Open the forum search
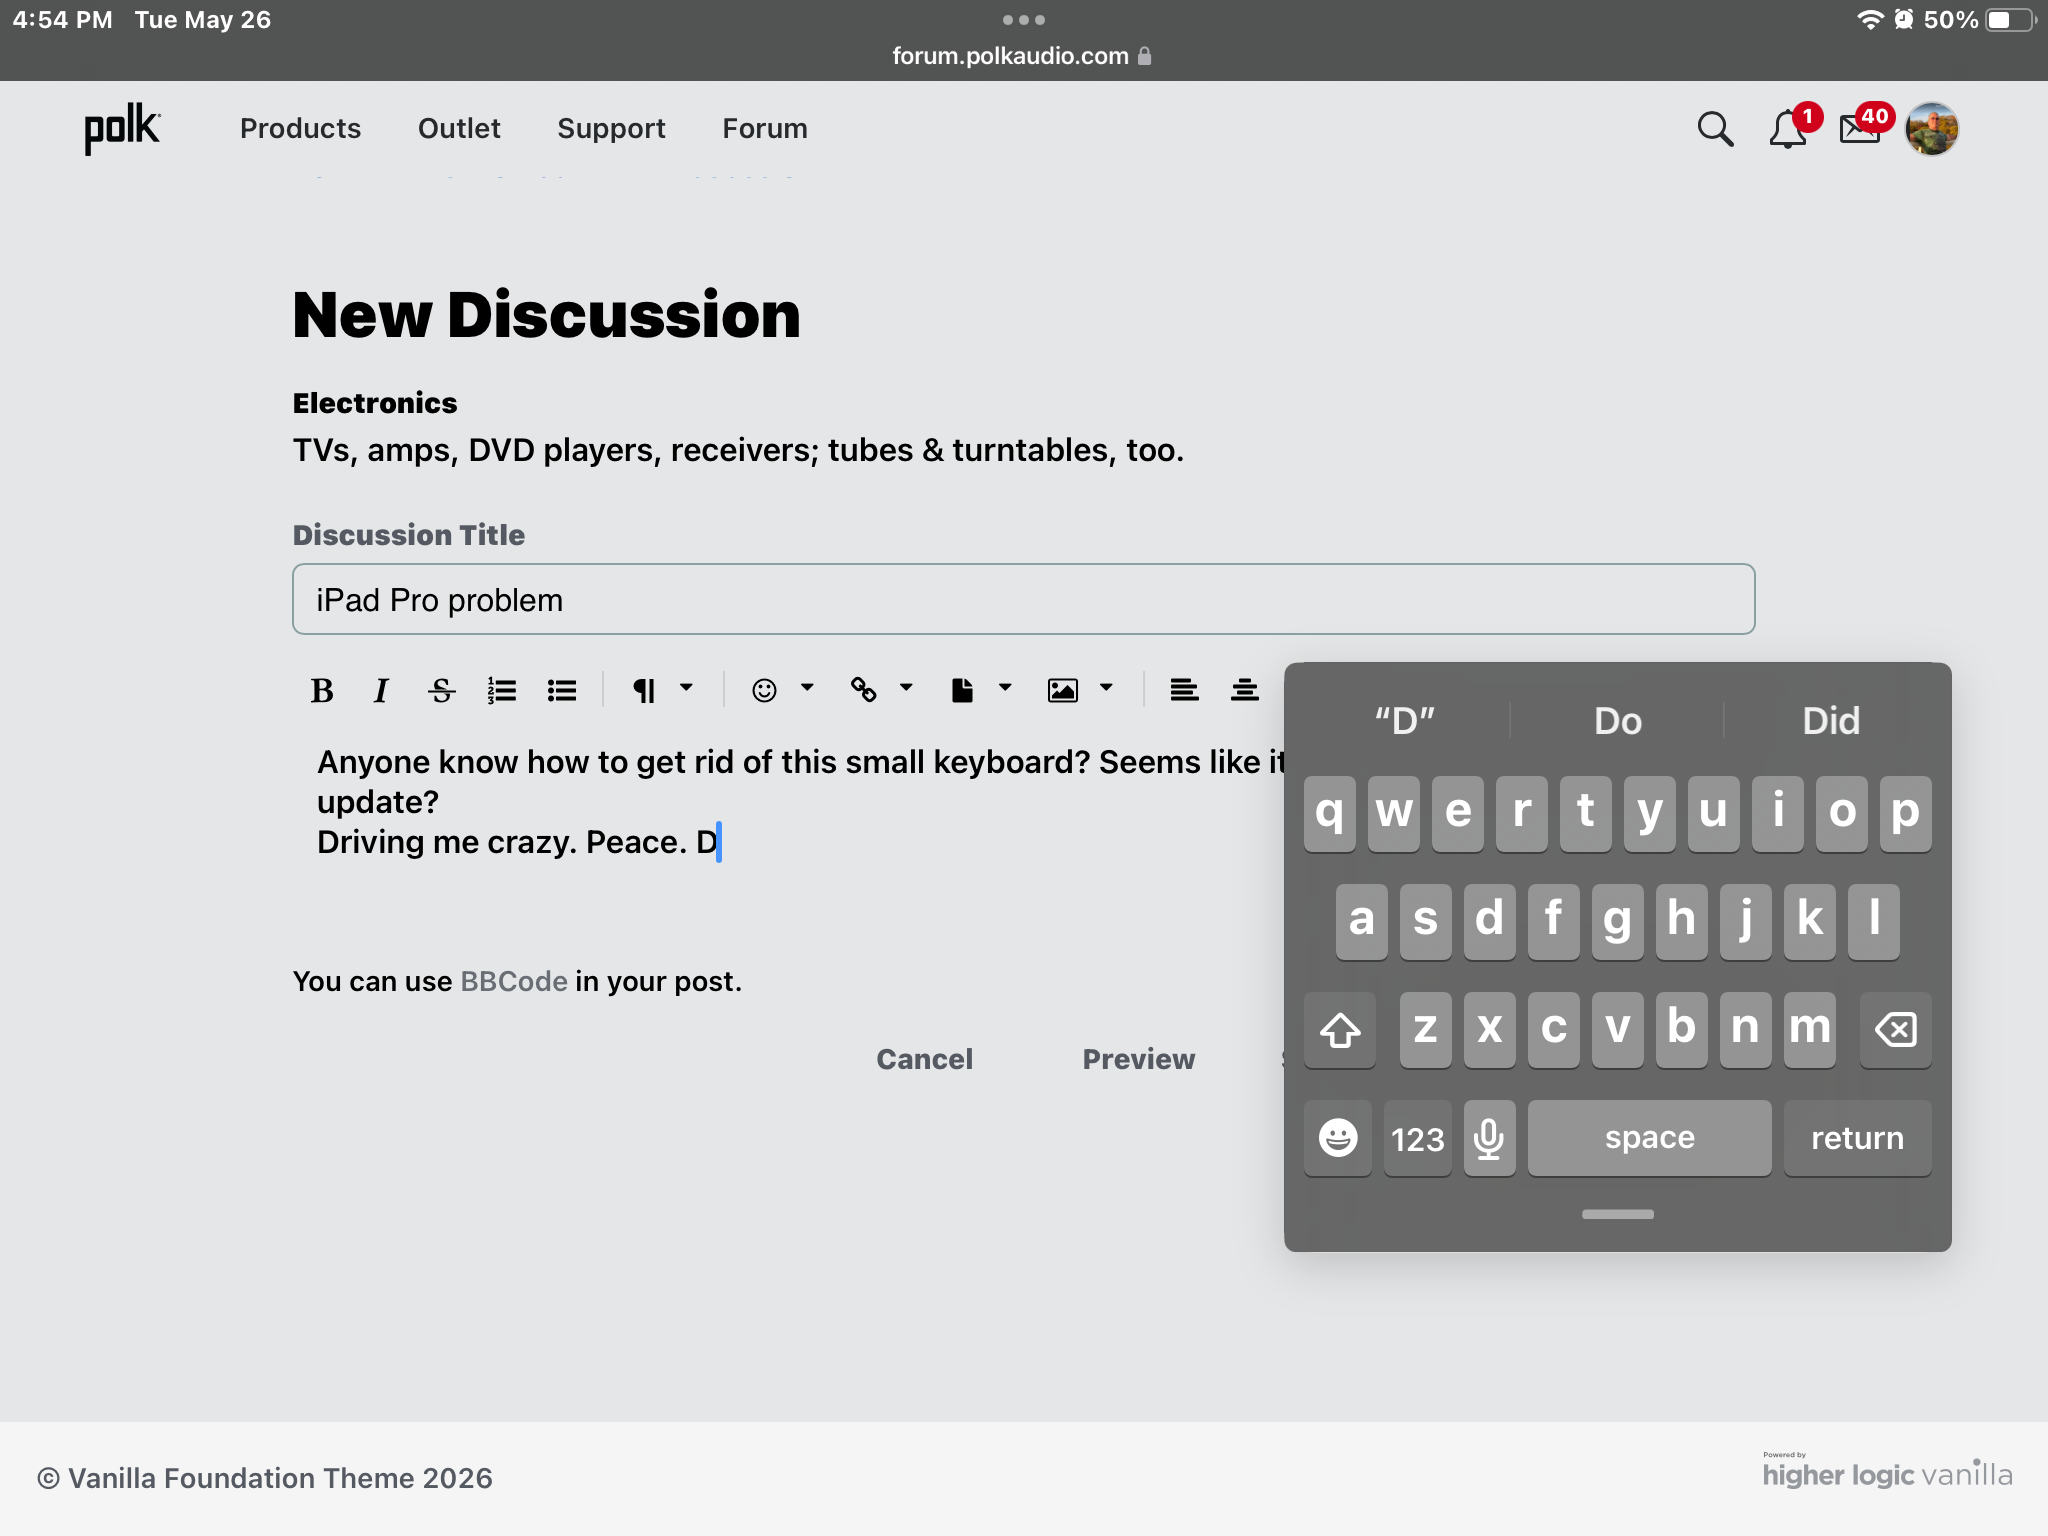The image size is (2048, 1536). pyautogui.click(x=1715, y=129)
